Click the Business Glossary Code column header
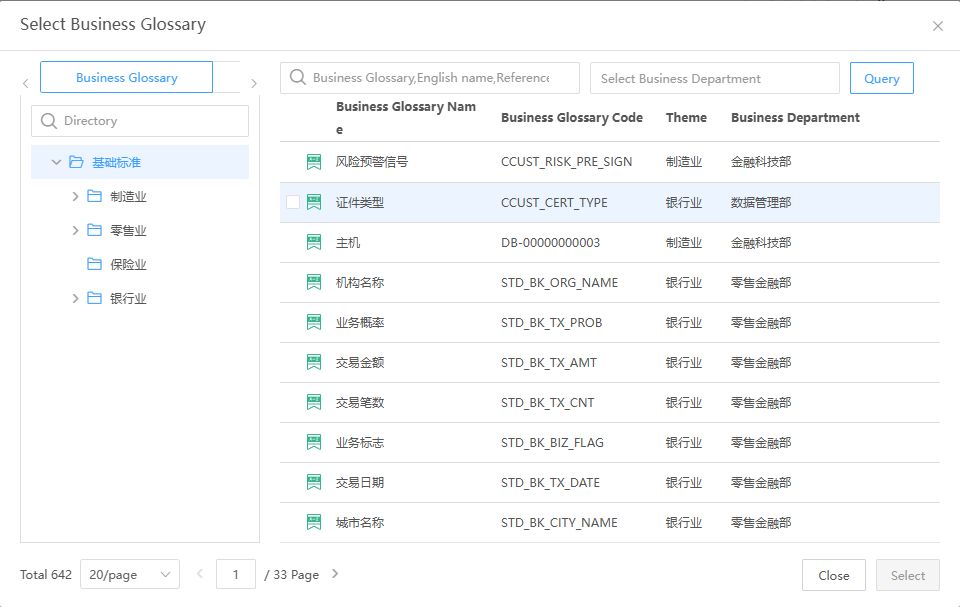Screen dimensions: 960x607 coord(572,118)
